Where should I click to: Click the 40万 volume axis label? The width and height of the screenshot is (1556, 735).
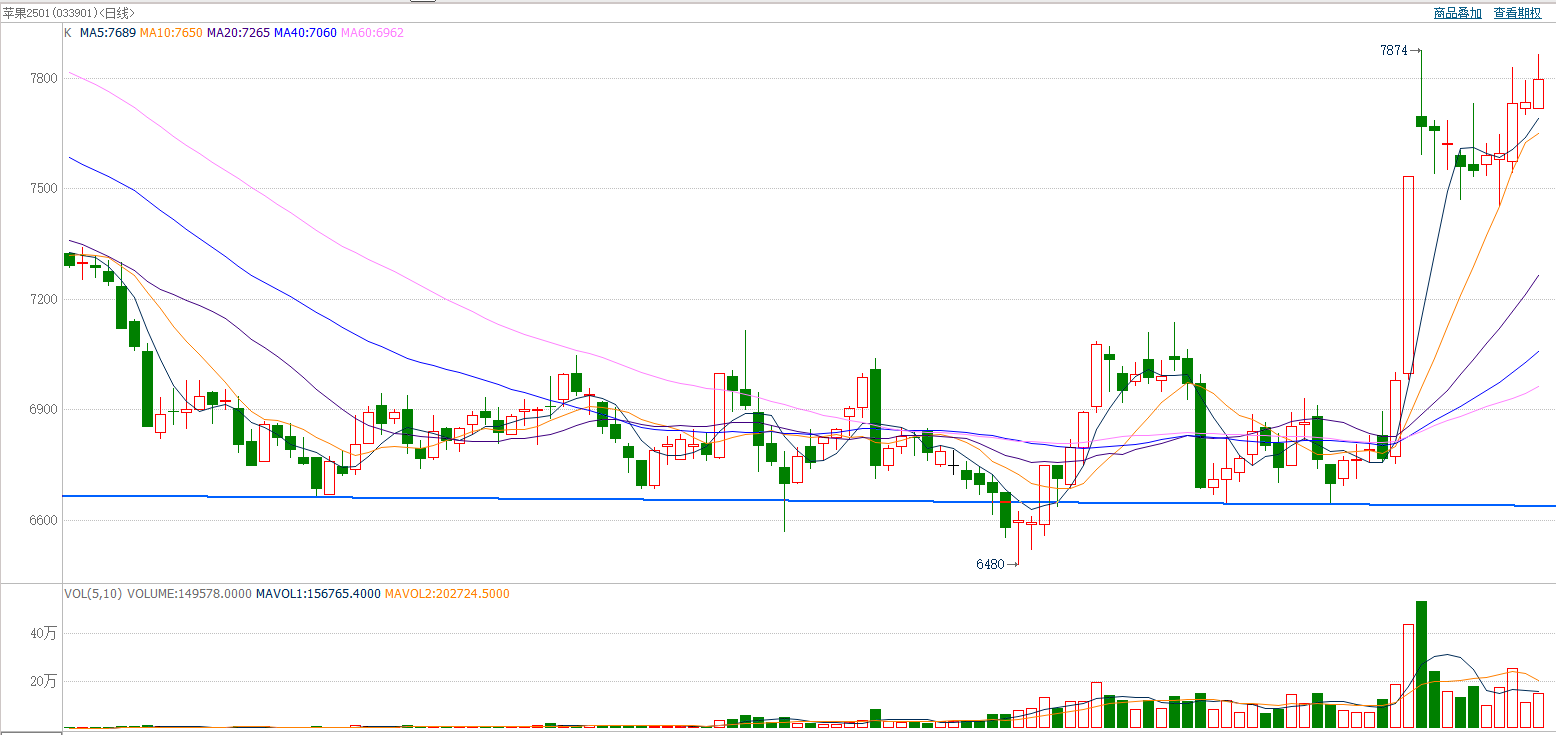[x=44, y=634]
